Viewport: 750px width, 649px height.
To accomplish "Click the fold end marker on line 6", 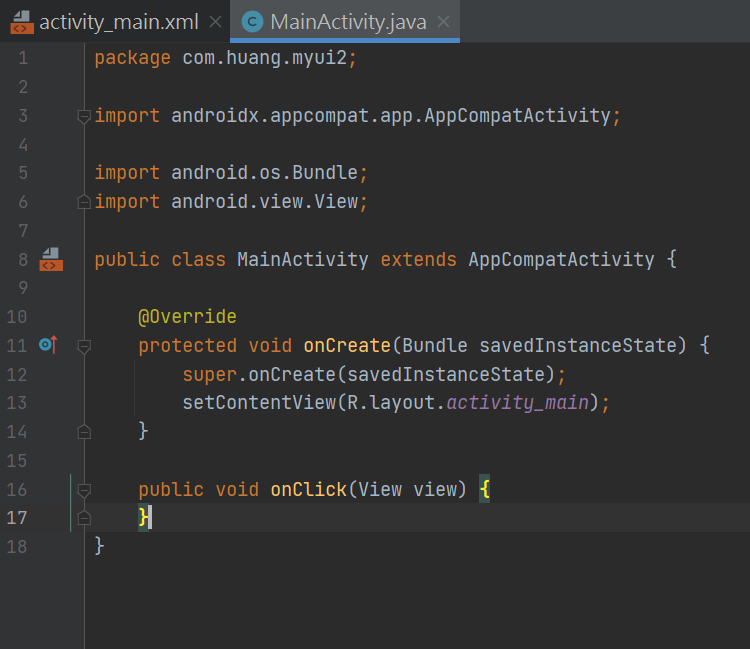I will 84,202.
